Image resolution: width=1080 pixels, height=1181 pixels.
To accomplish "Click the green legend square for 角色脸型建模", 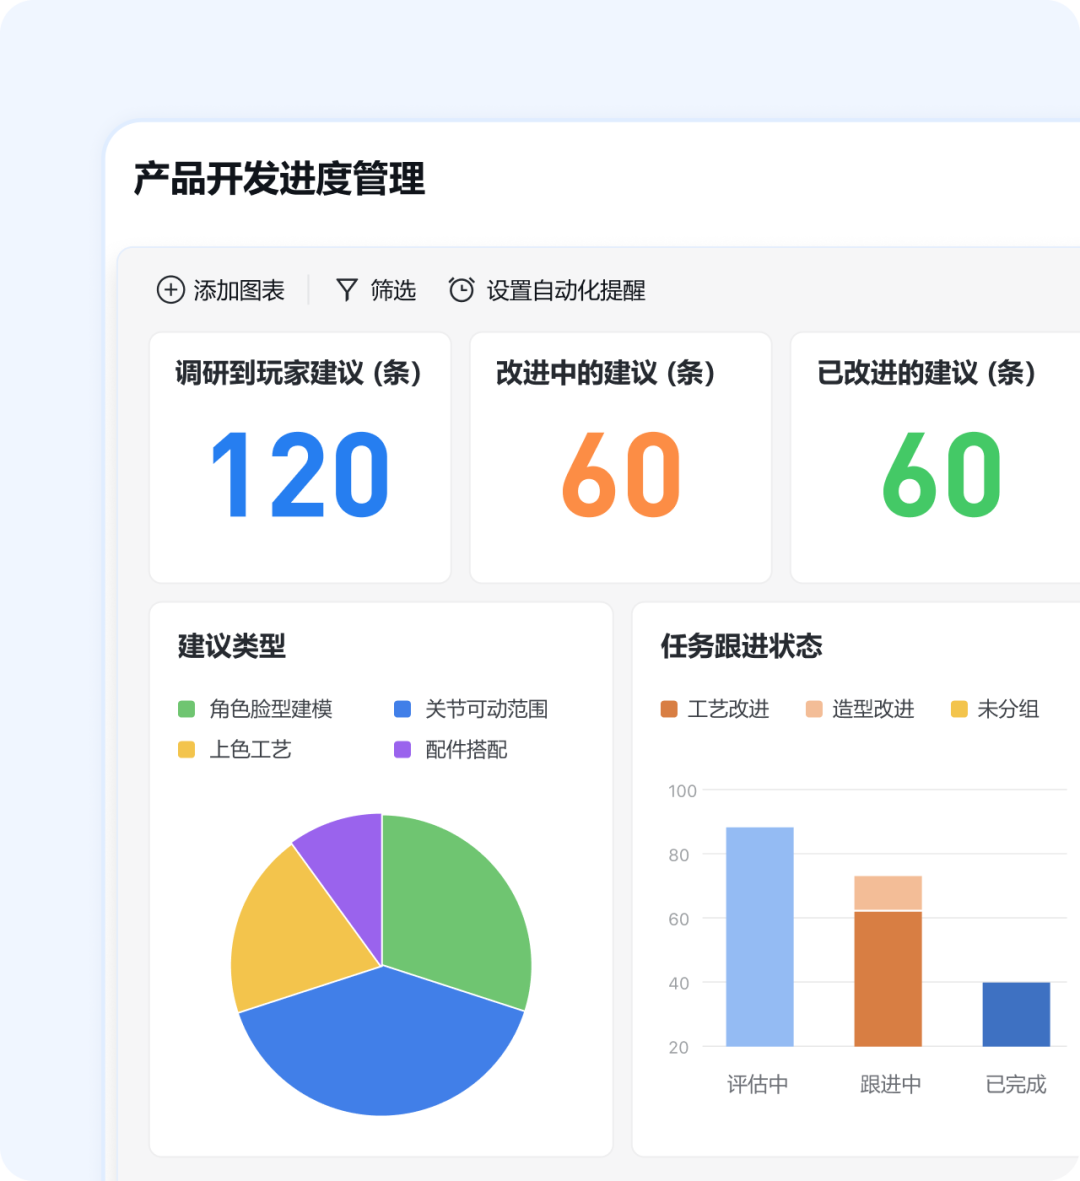I will [188, 708].
